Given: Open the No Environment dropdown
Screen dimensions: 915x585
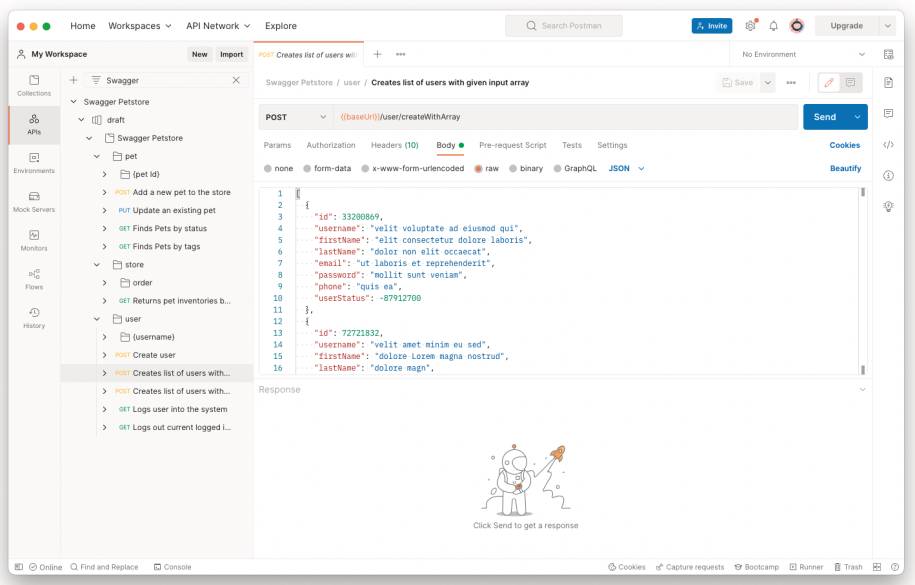Looking at the screenshot, I should (804, 54).
